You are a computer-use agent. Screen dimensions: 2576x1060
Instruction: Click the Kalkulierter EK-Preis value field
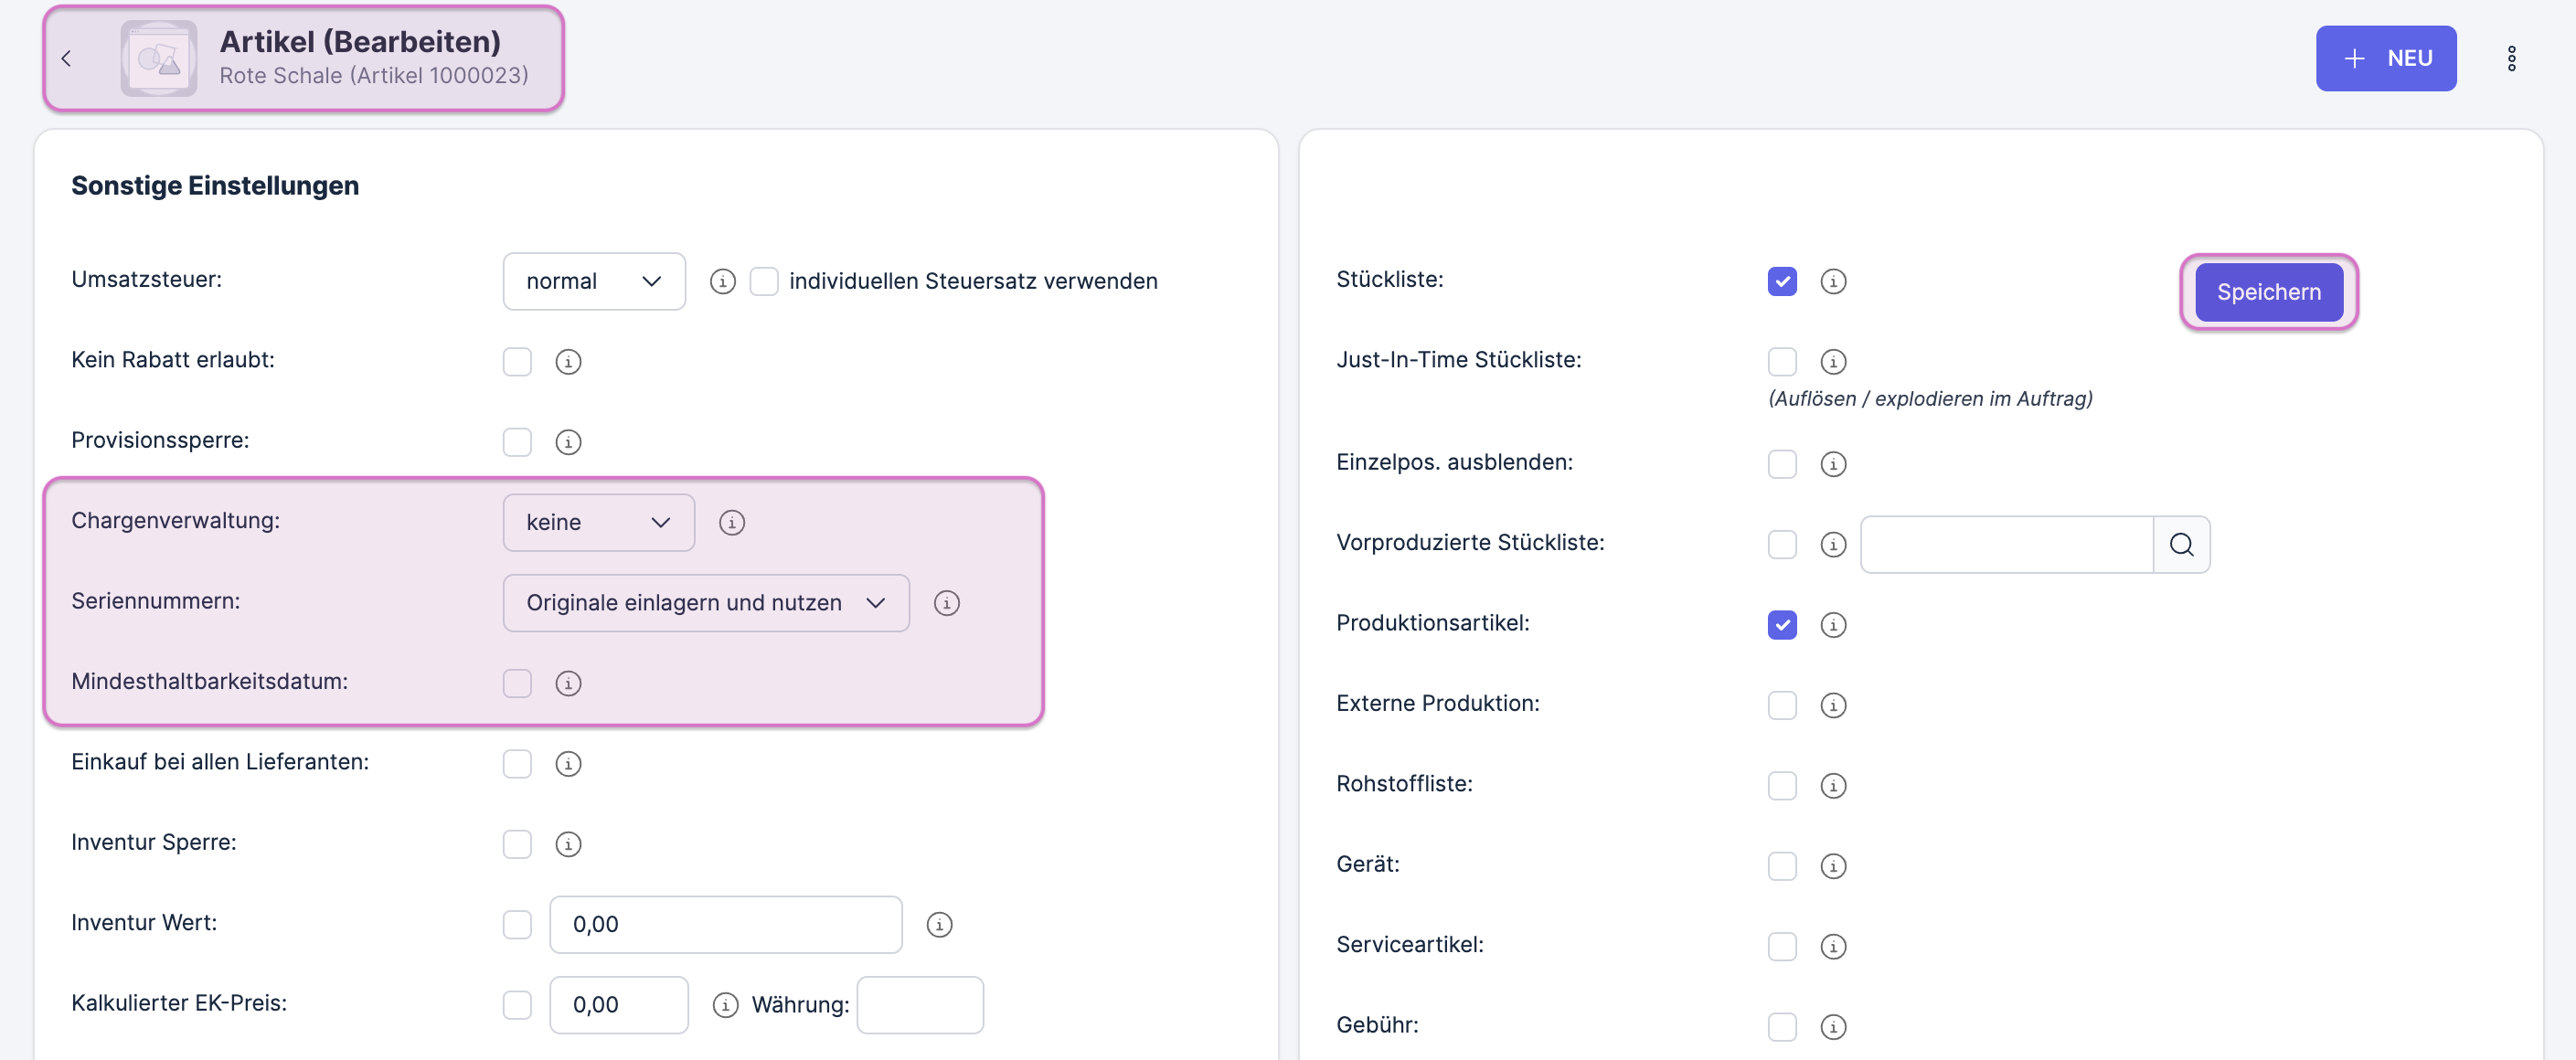click(x=618, y=1005)
